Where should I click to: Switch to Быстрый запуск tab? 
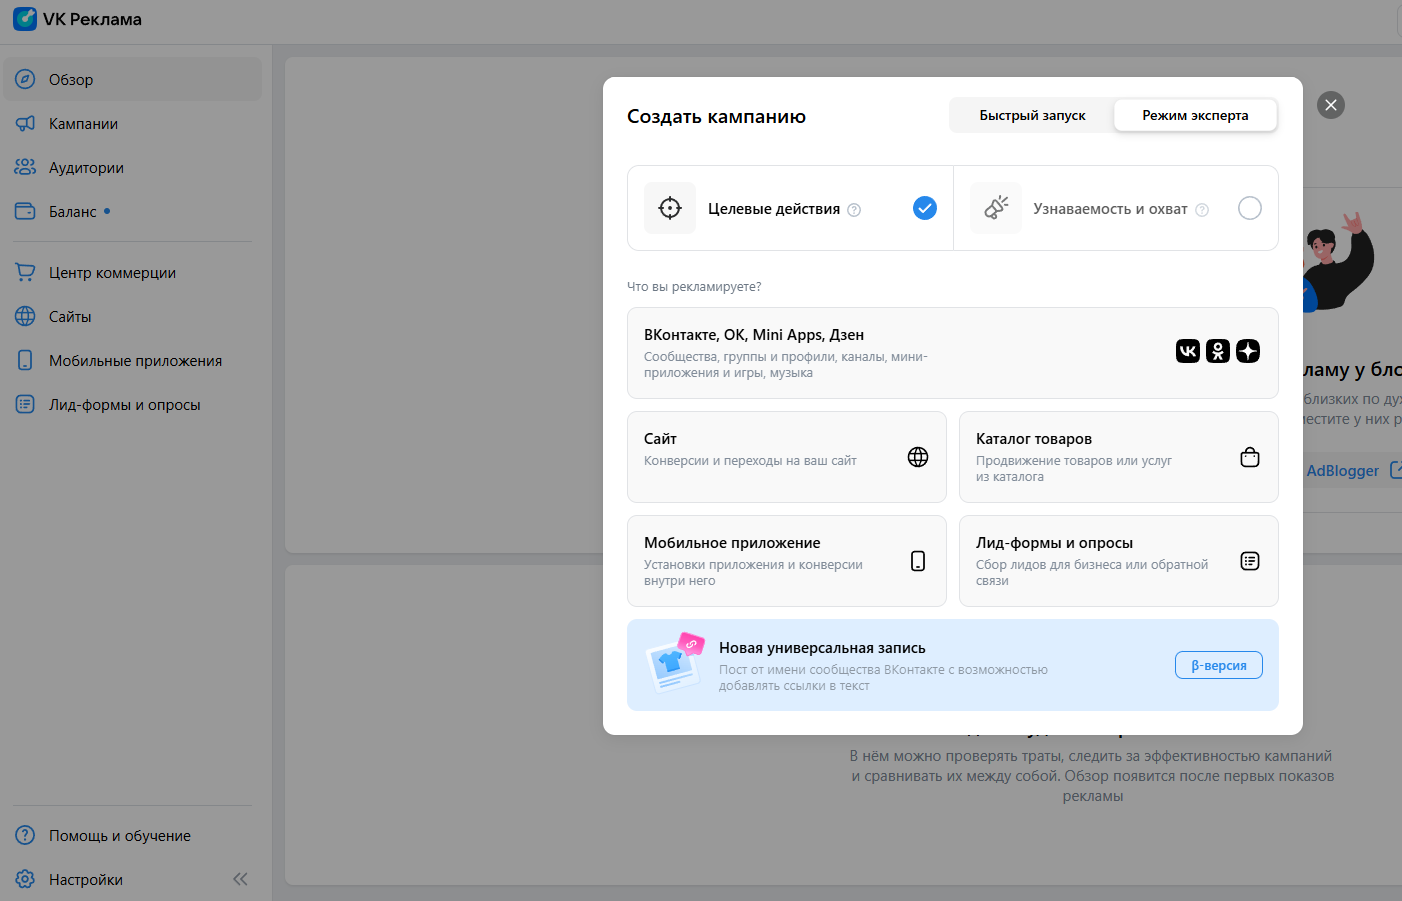click(x=1032, y=116)
